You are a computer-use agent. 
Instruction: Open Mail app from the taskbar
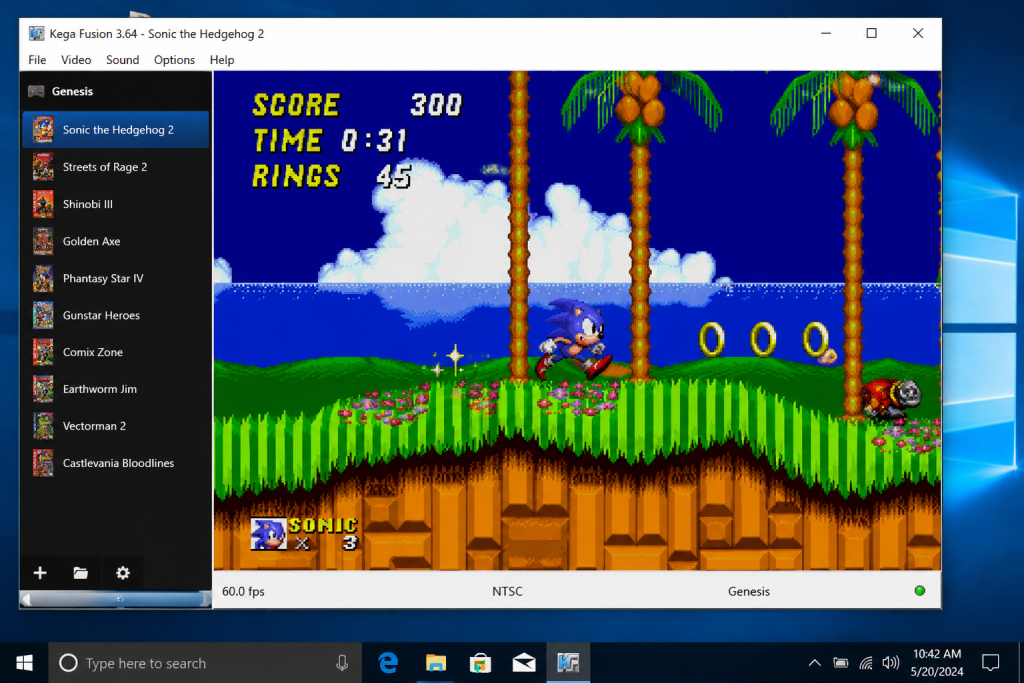524,663
